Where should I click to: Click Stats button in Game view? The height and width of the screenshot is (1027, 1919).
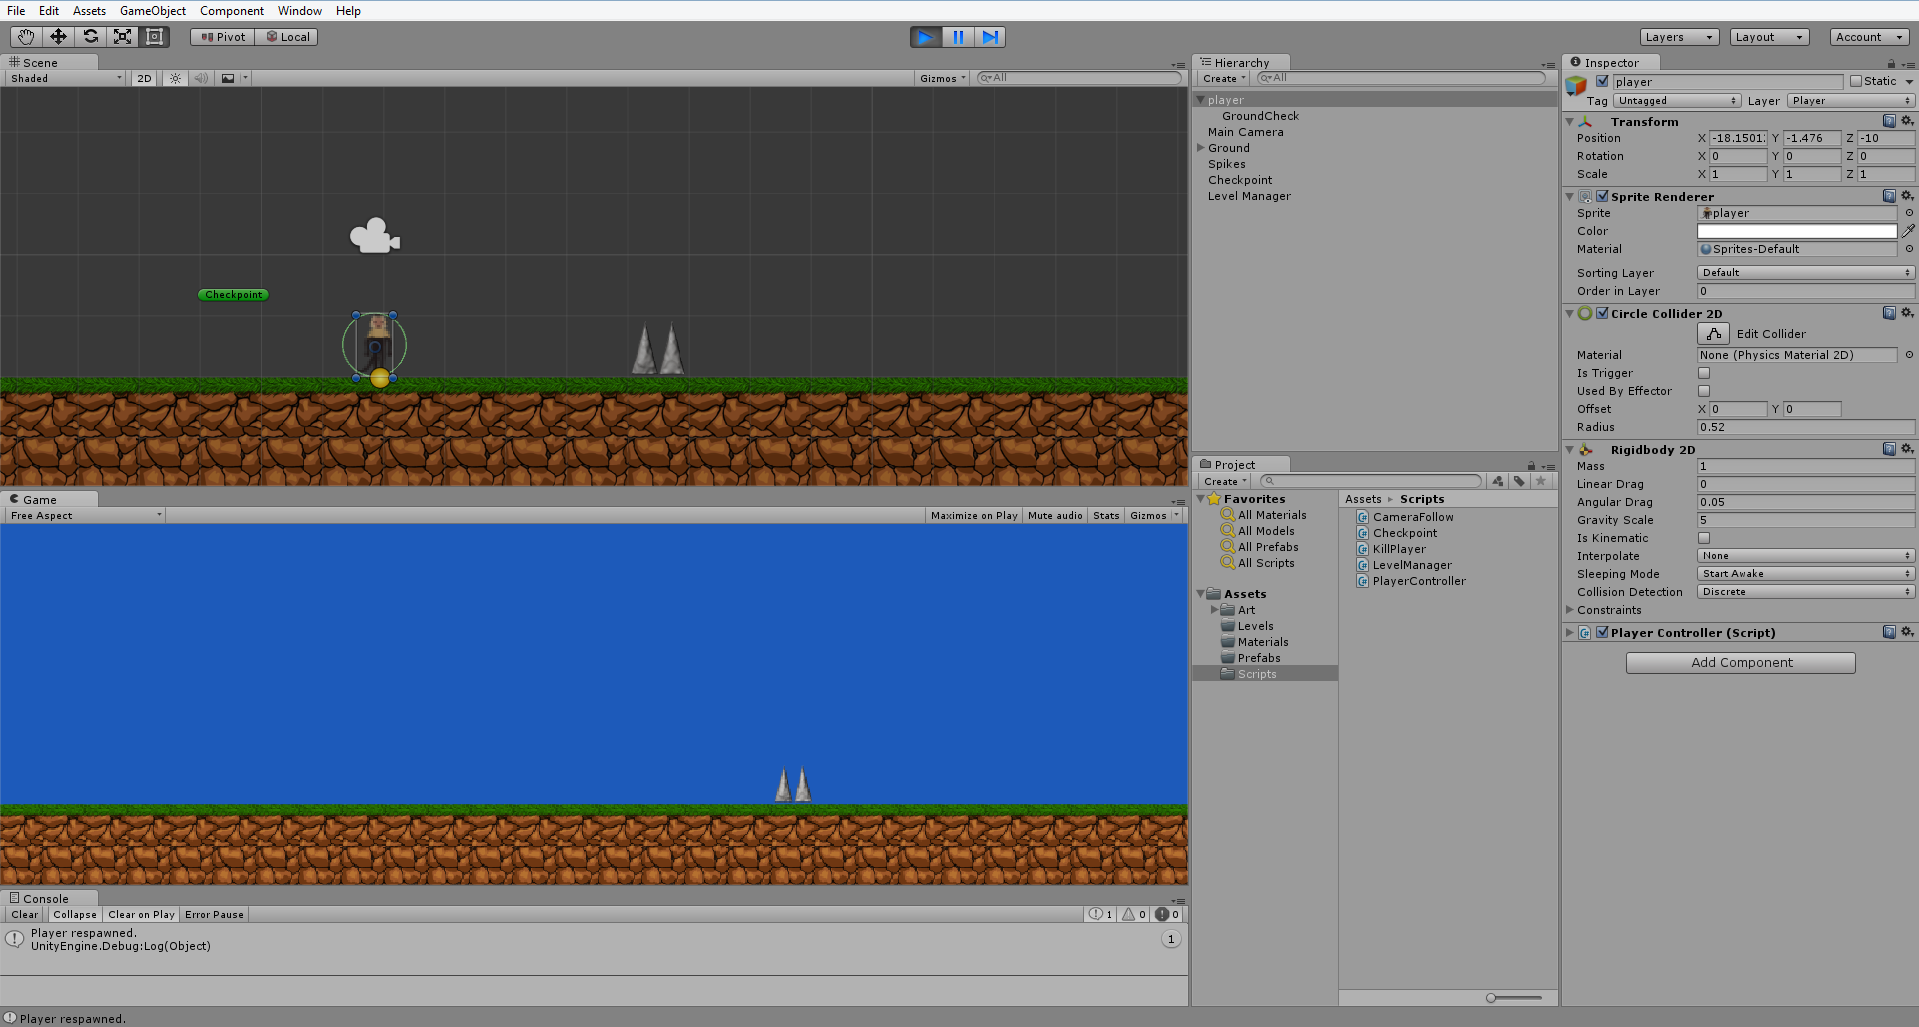click(x=1106, y=515)
